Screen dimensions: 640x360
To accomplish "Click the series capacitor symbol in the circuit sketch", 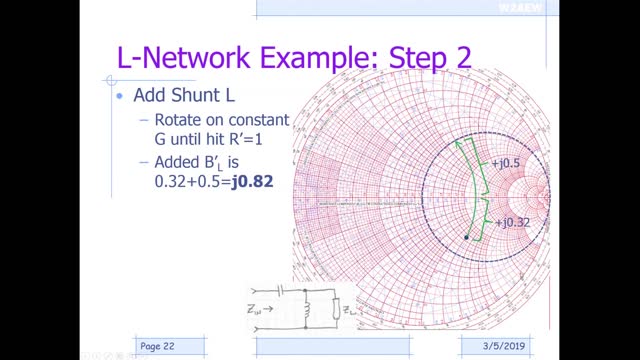I will click(280, 291).
